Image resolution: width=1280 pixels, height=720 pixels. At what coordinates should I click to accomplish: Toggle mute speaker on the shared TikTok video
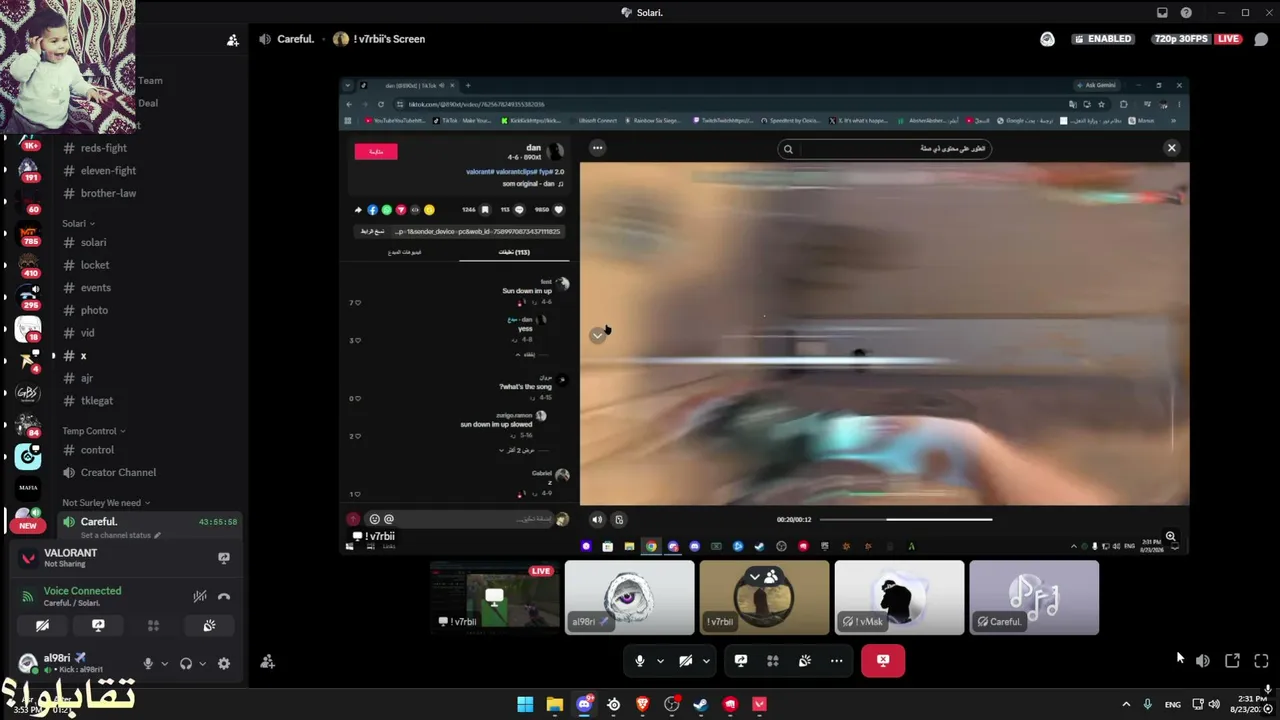(597, 519)
